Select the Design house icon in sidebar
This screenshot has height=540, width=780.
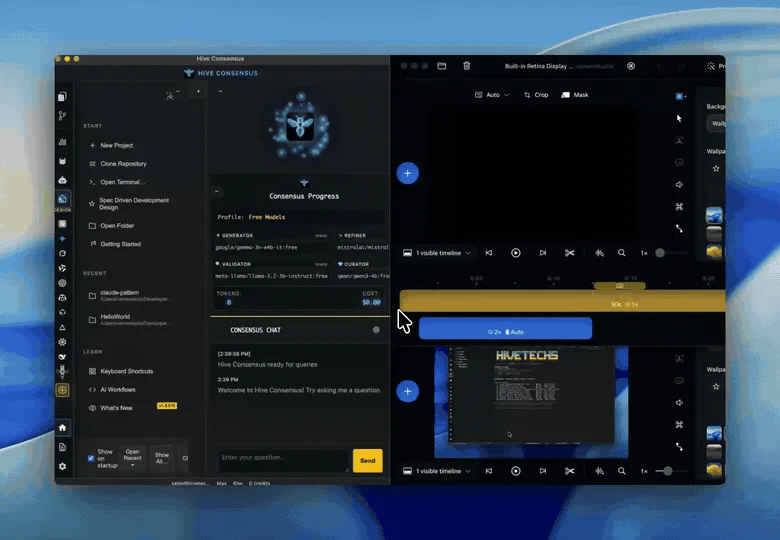62,199
